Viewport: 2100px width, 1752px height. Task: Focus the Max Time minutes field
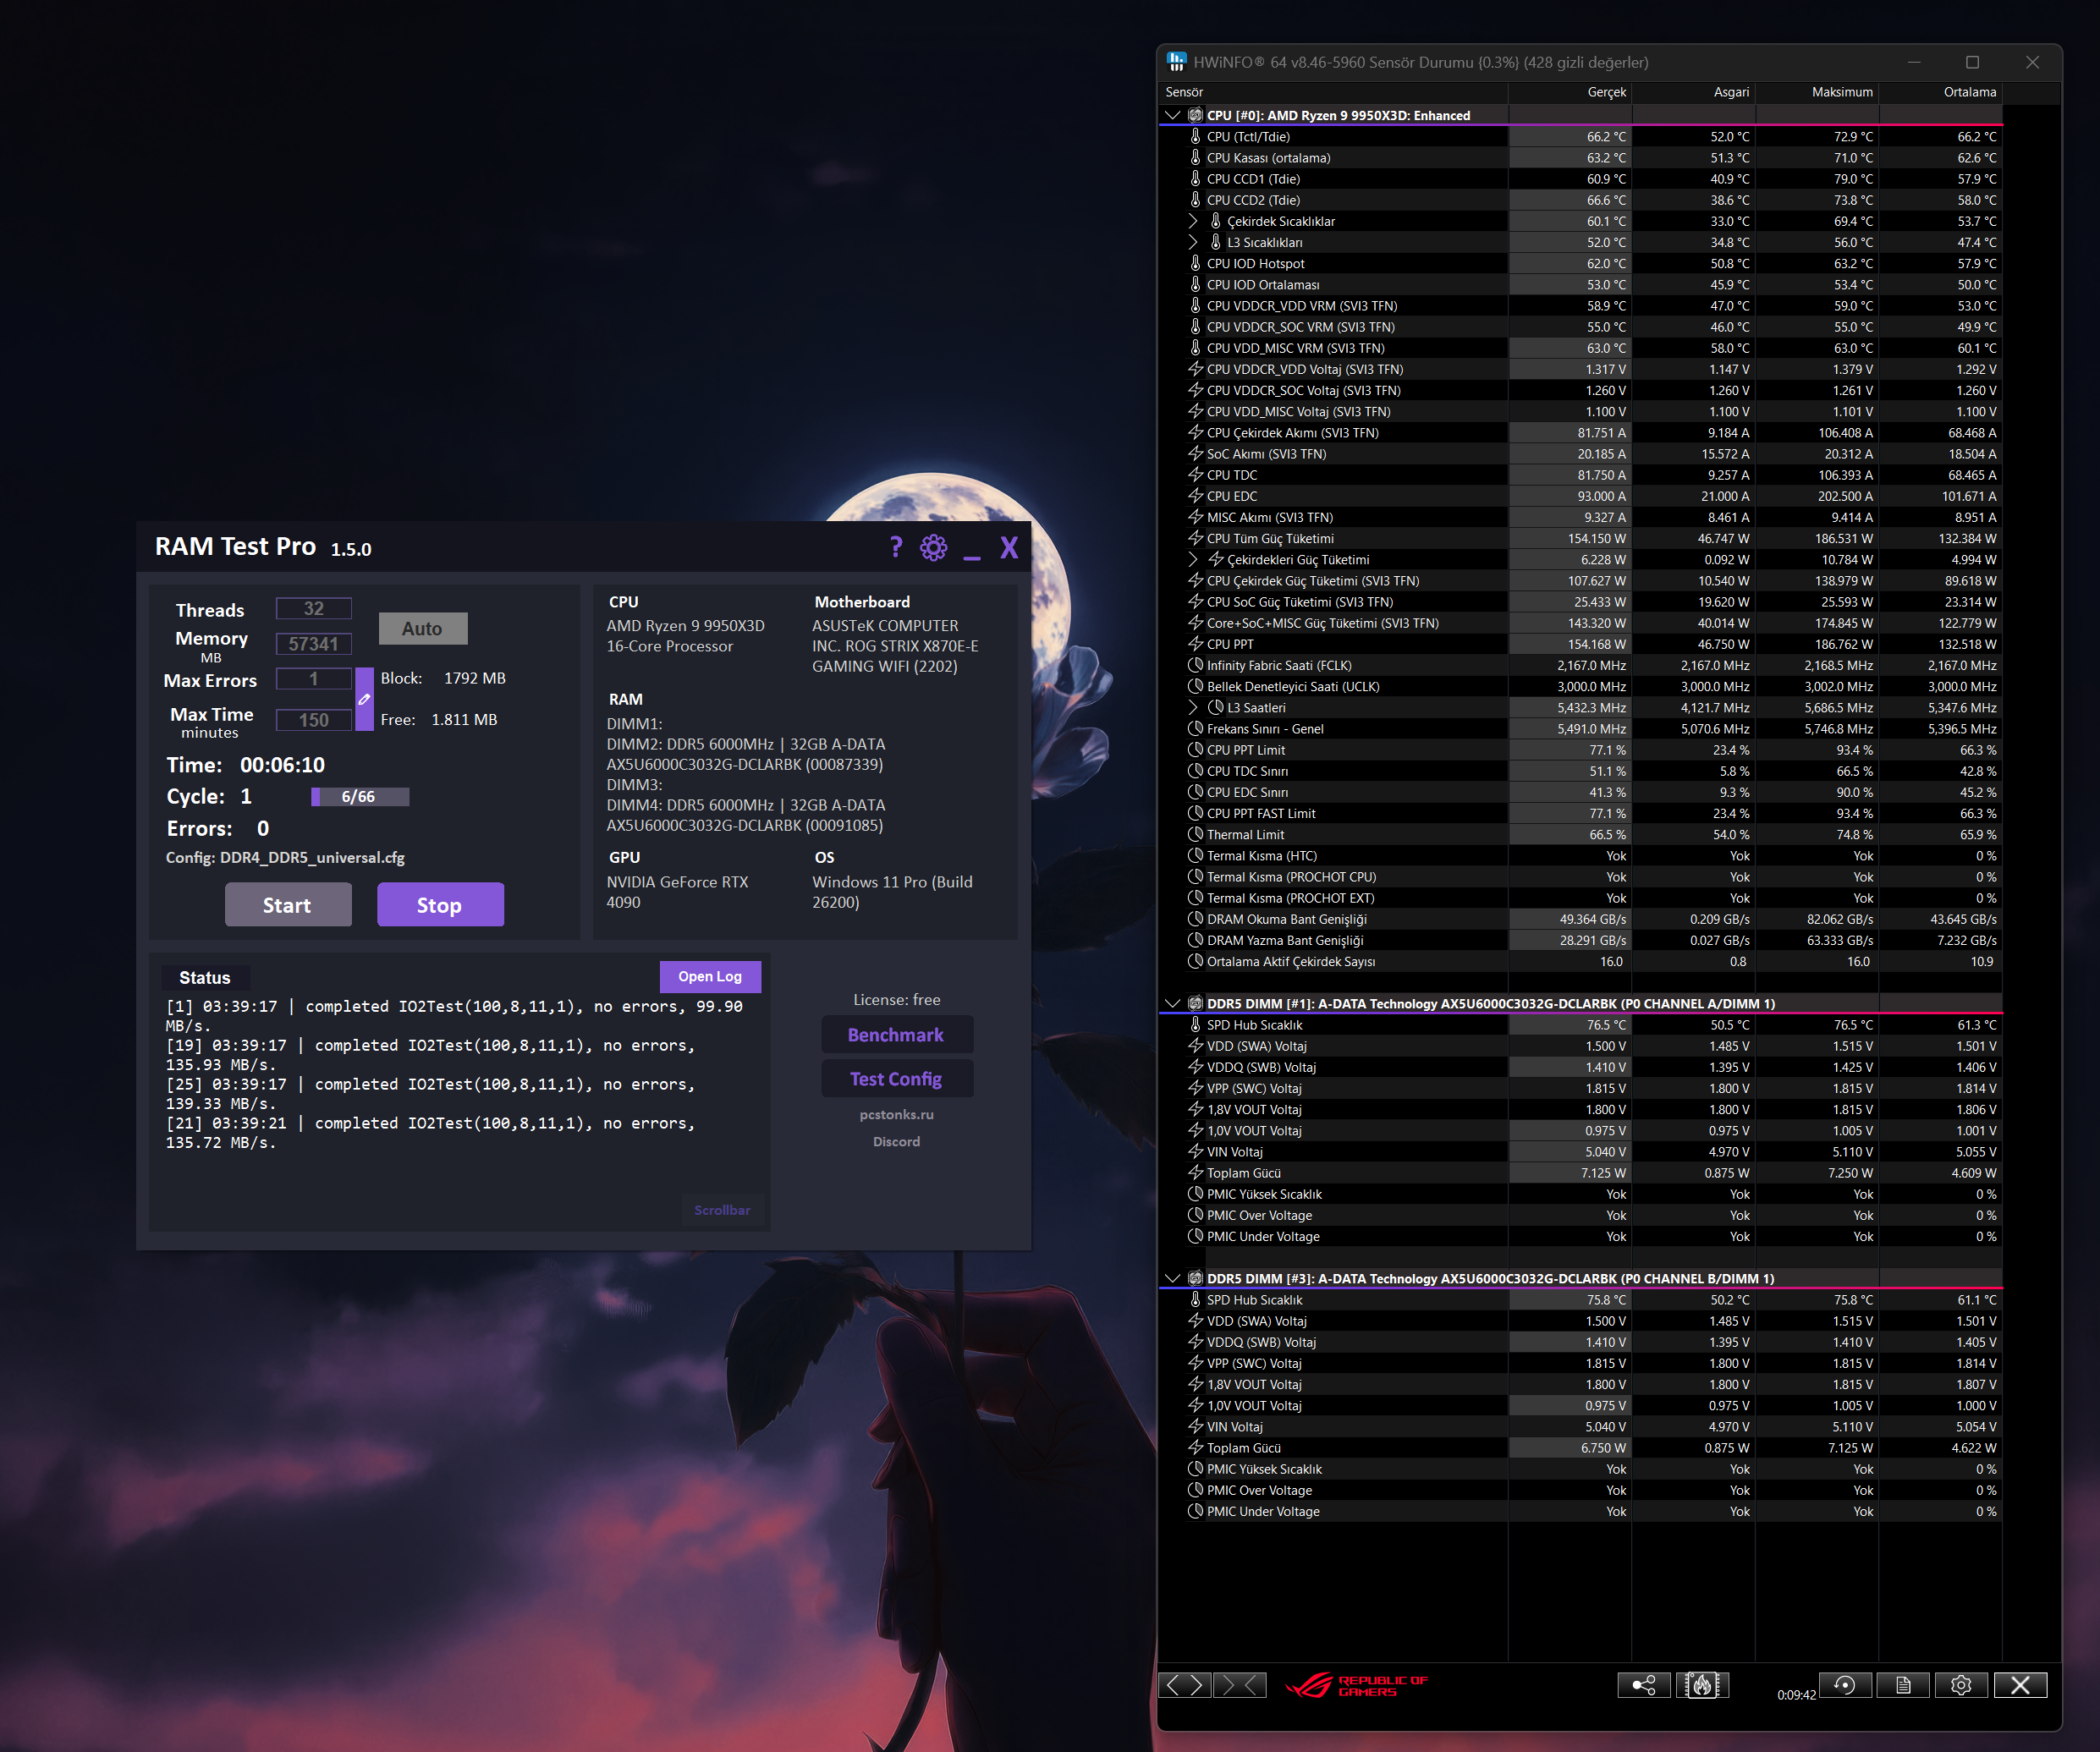coord(314,720)
